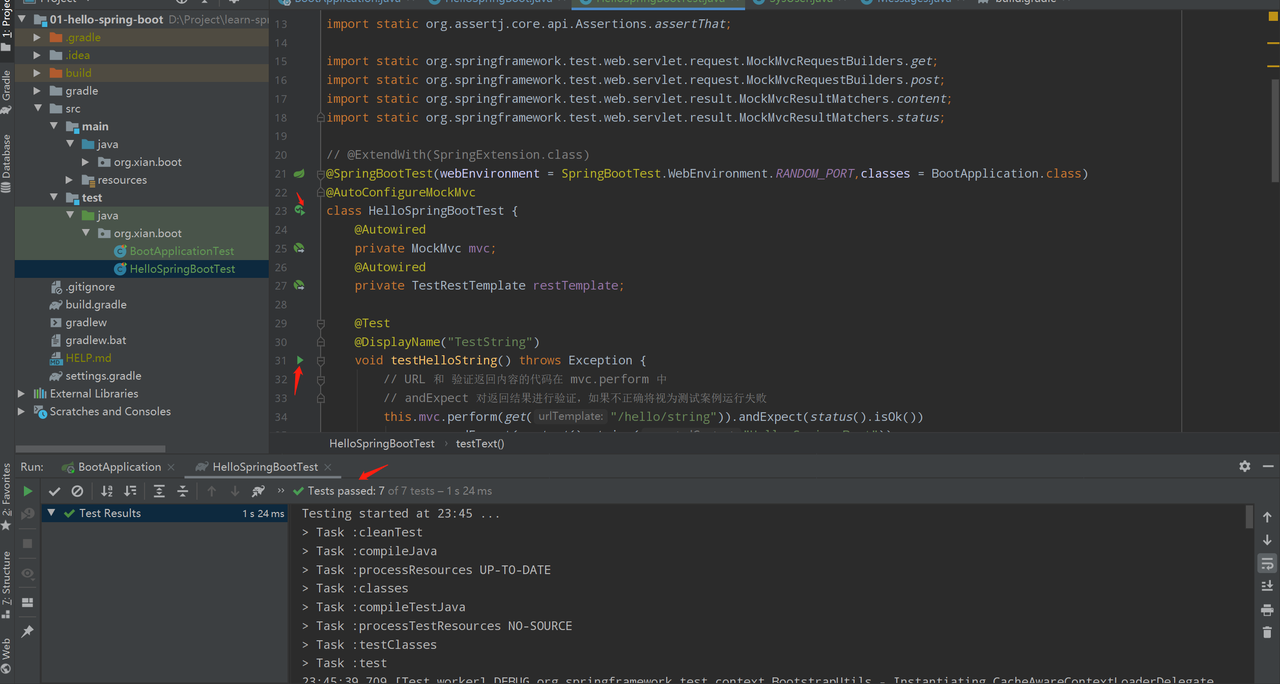This screenshot has height=684, width=1280.
Task: Click the print icon in console sidebar
Action: tap(1267, 610)
